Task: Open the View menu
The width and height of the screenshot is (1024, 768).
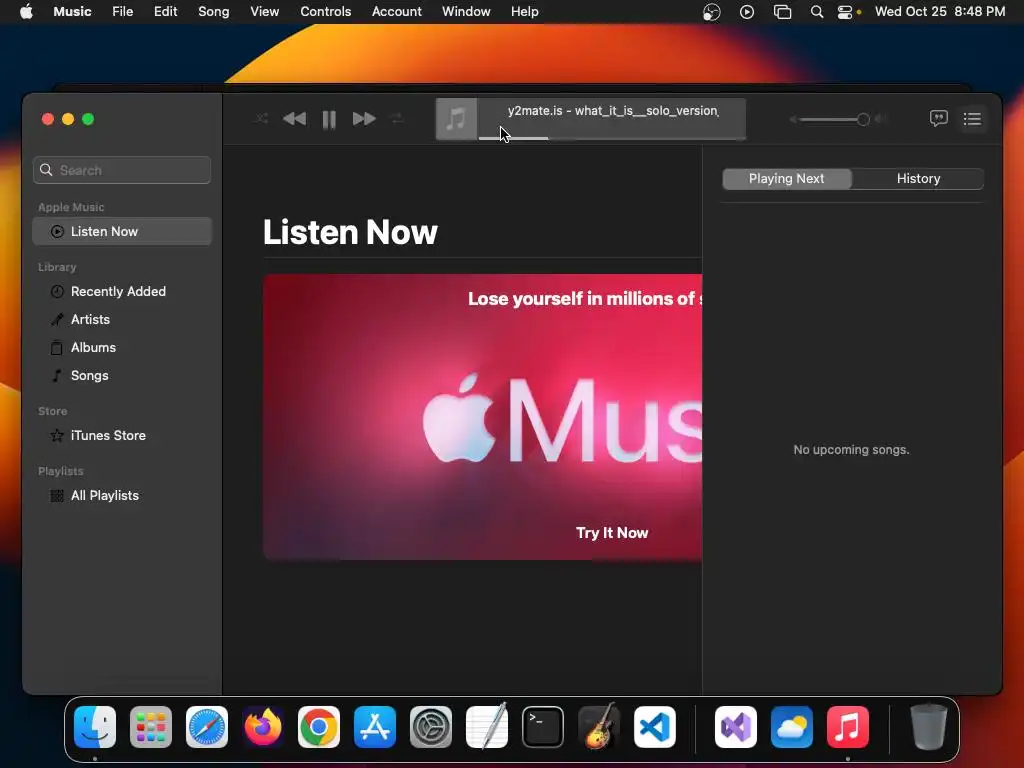Action: click(264, 12)
